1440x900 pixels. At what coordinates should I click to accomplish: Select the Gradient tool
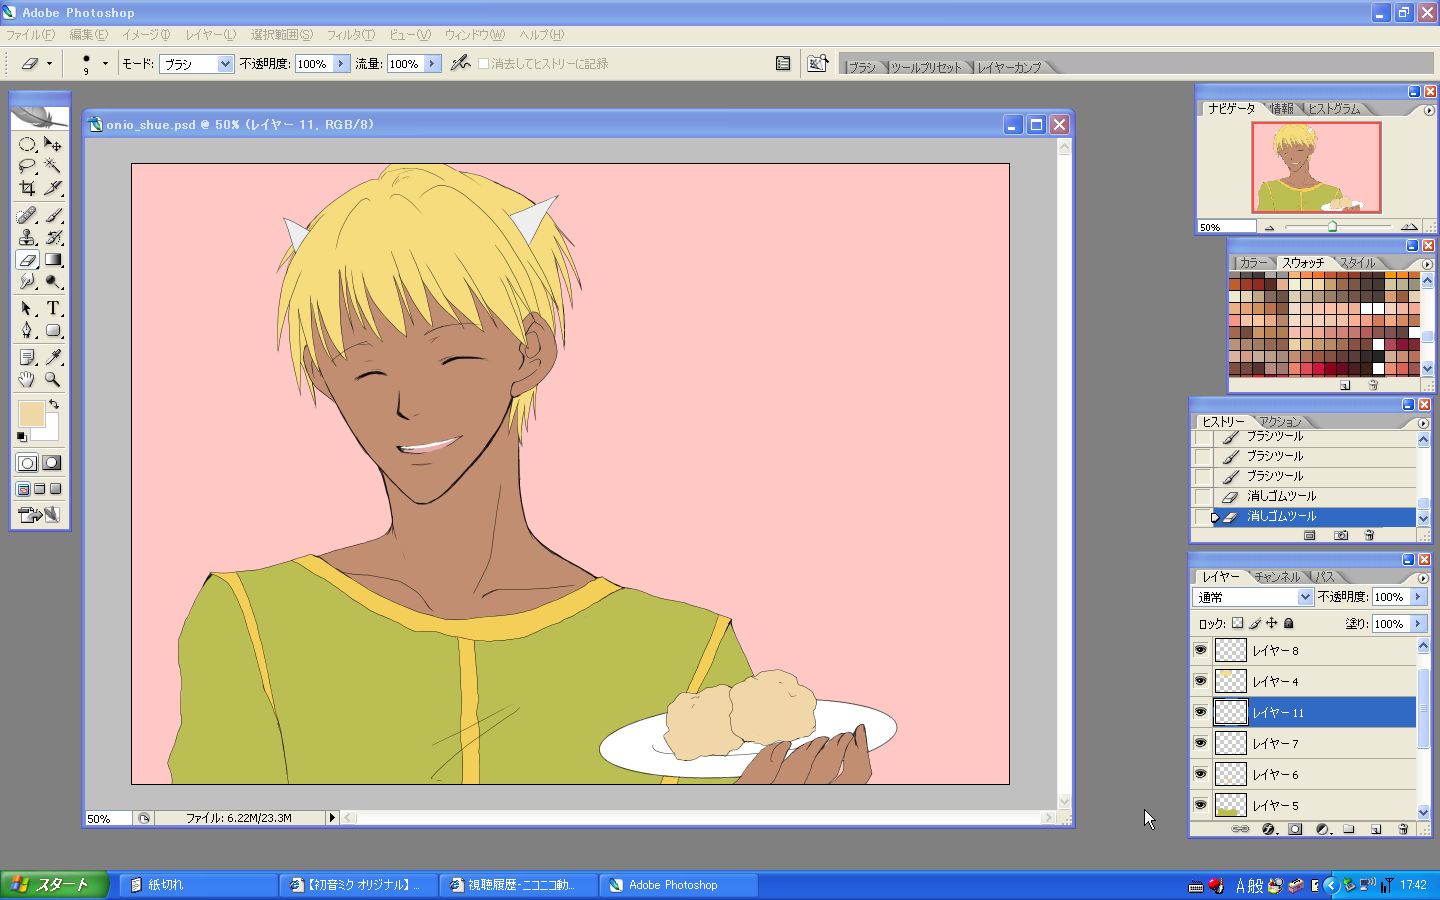(x=53, y=260)
